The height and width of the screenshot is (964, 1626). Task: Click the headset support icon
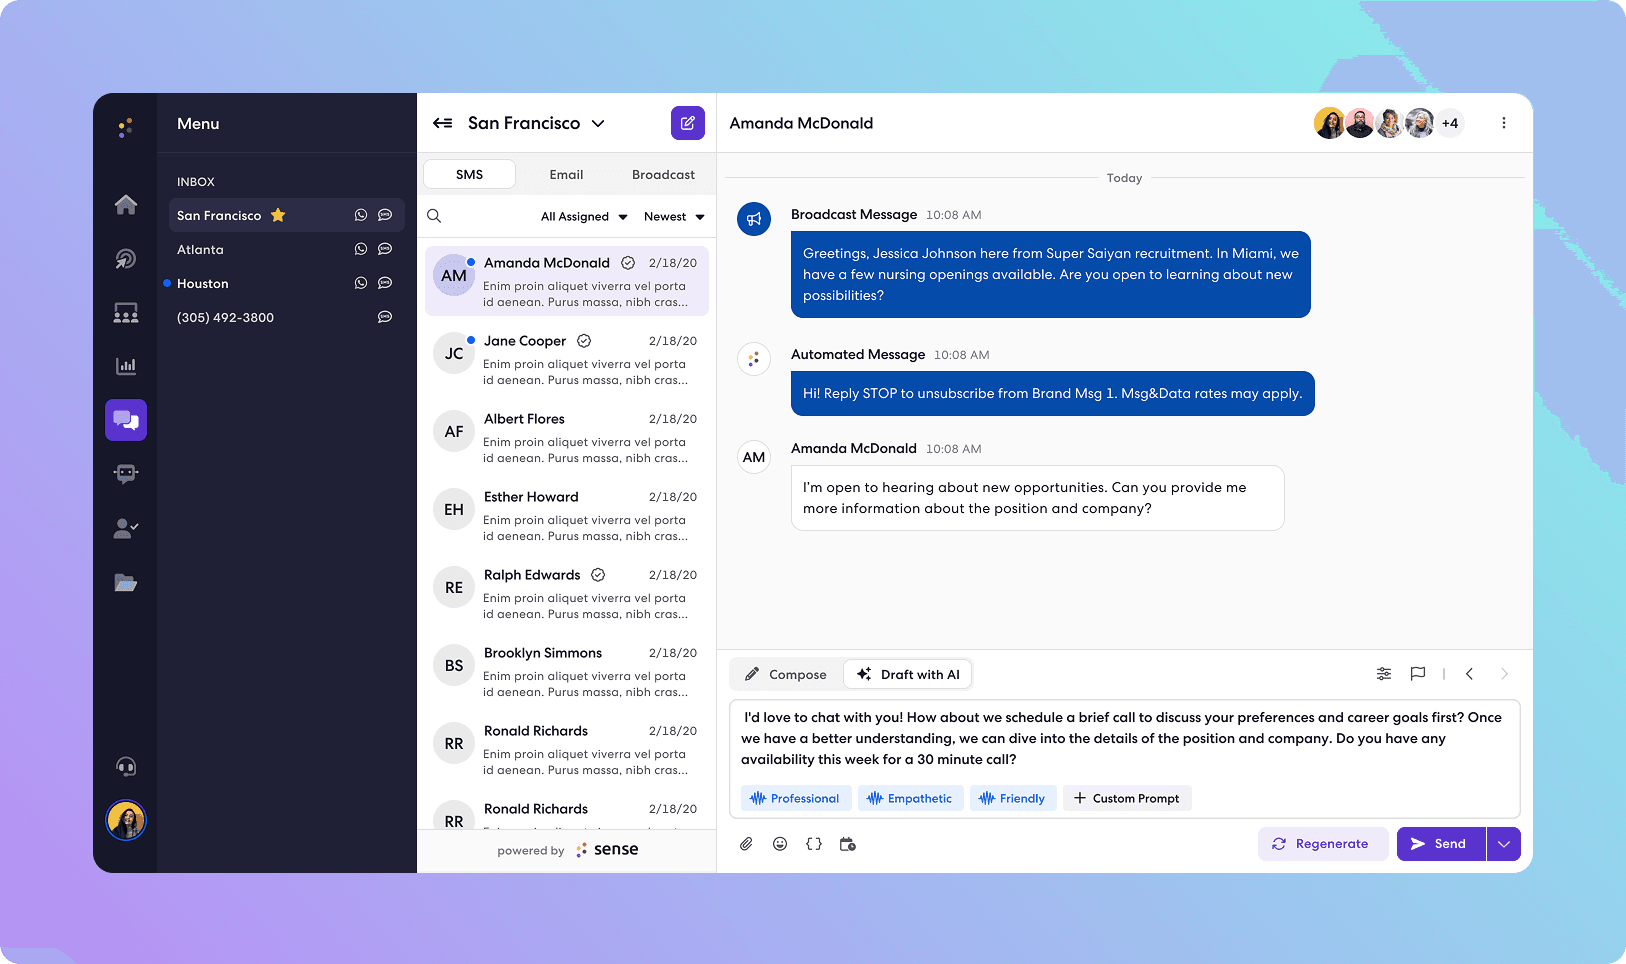(x=126, y=767)
